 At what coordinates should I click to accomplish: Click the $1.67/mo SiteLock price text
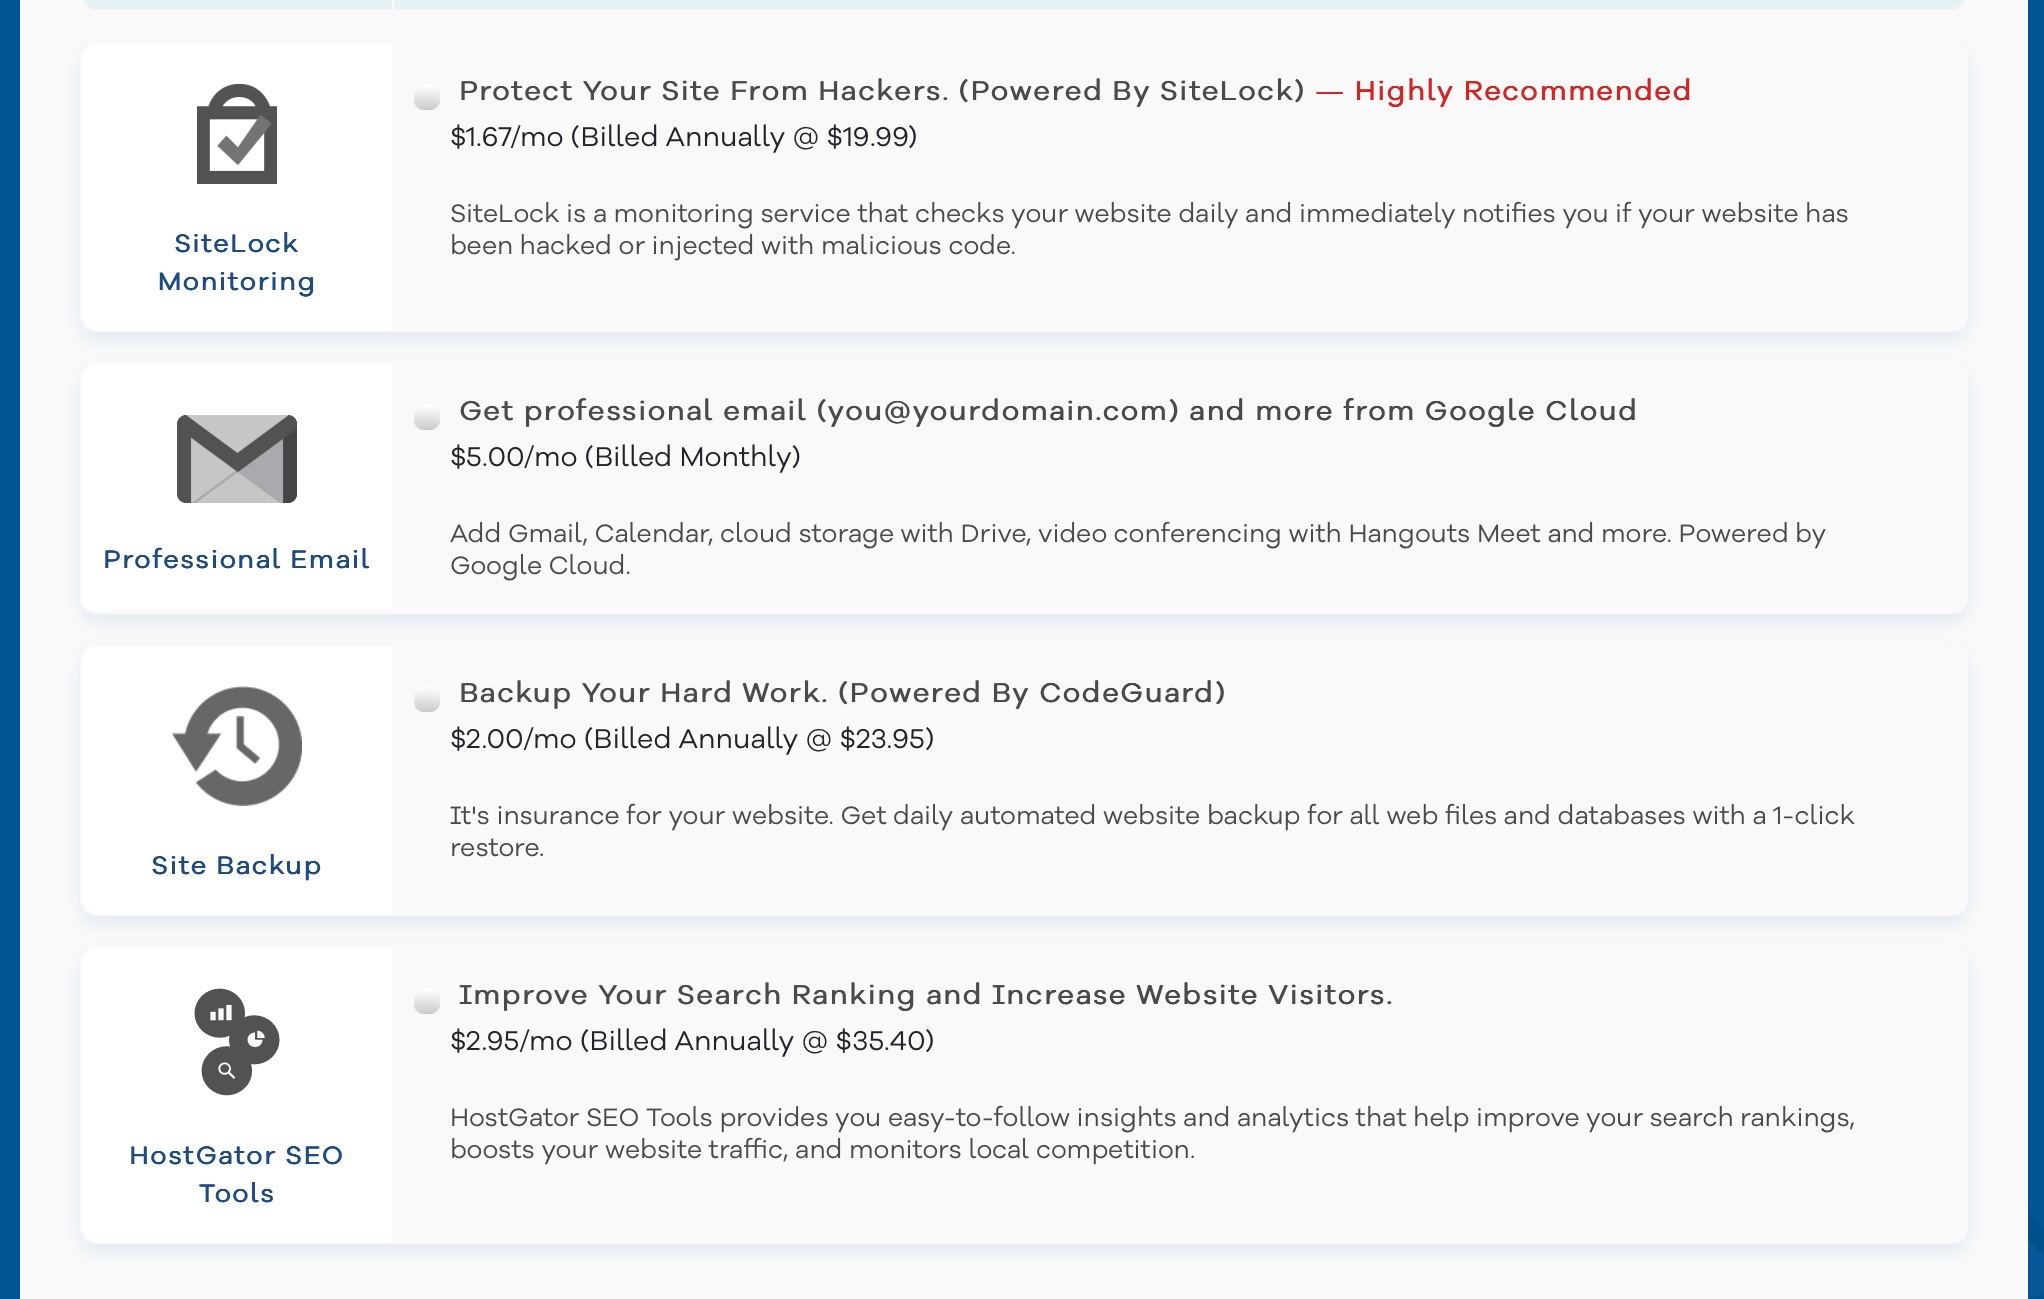[x=684, y=137]
